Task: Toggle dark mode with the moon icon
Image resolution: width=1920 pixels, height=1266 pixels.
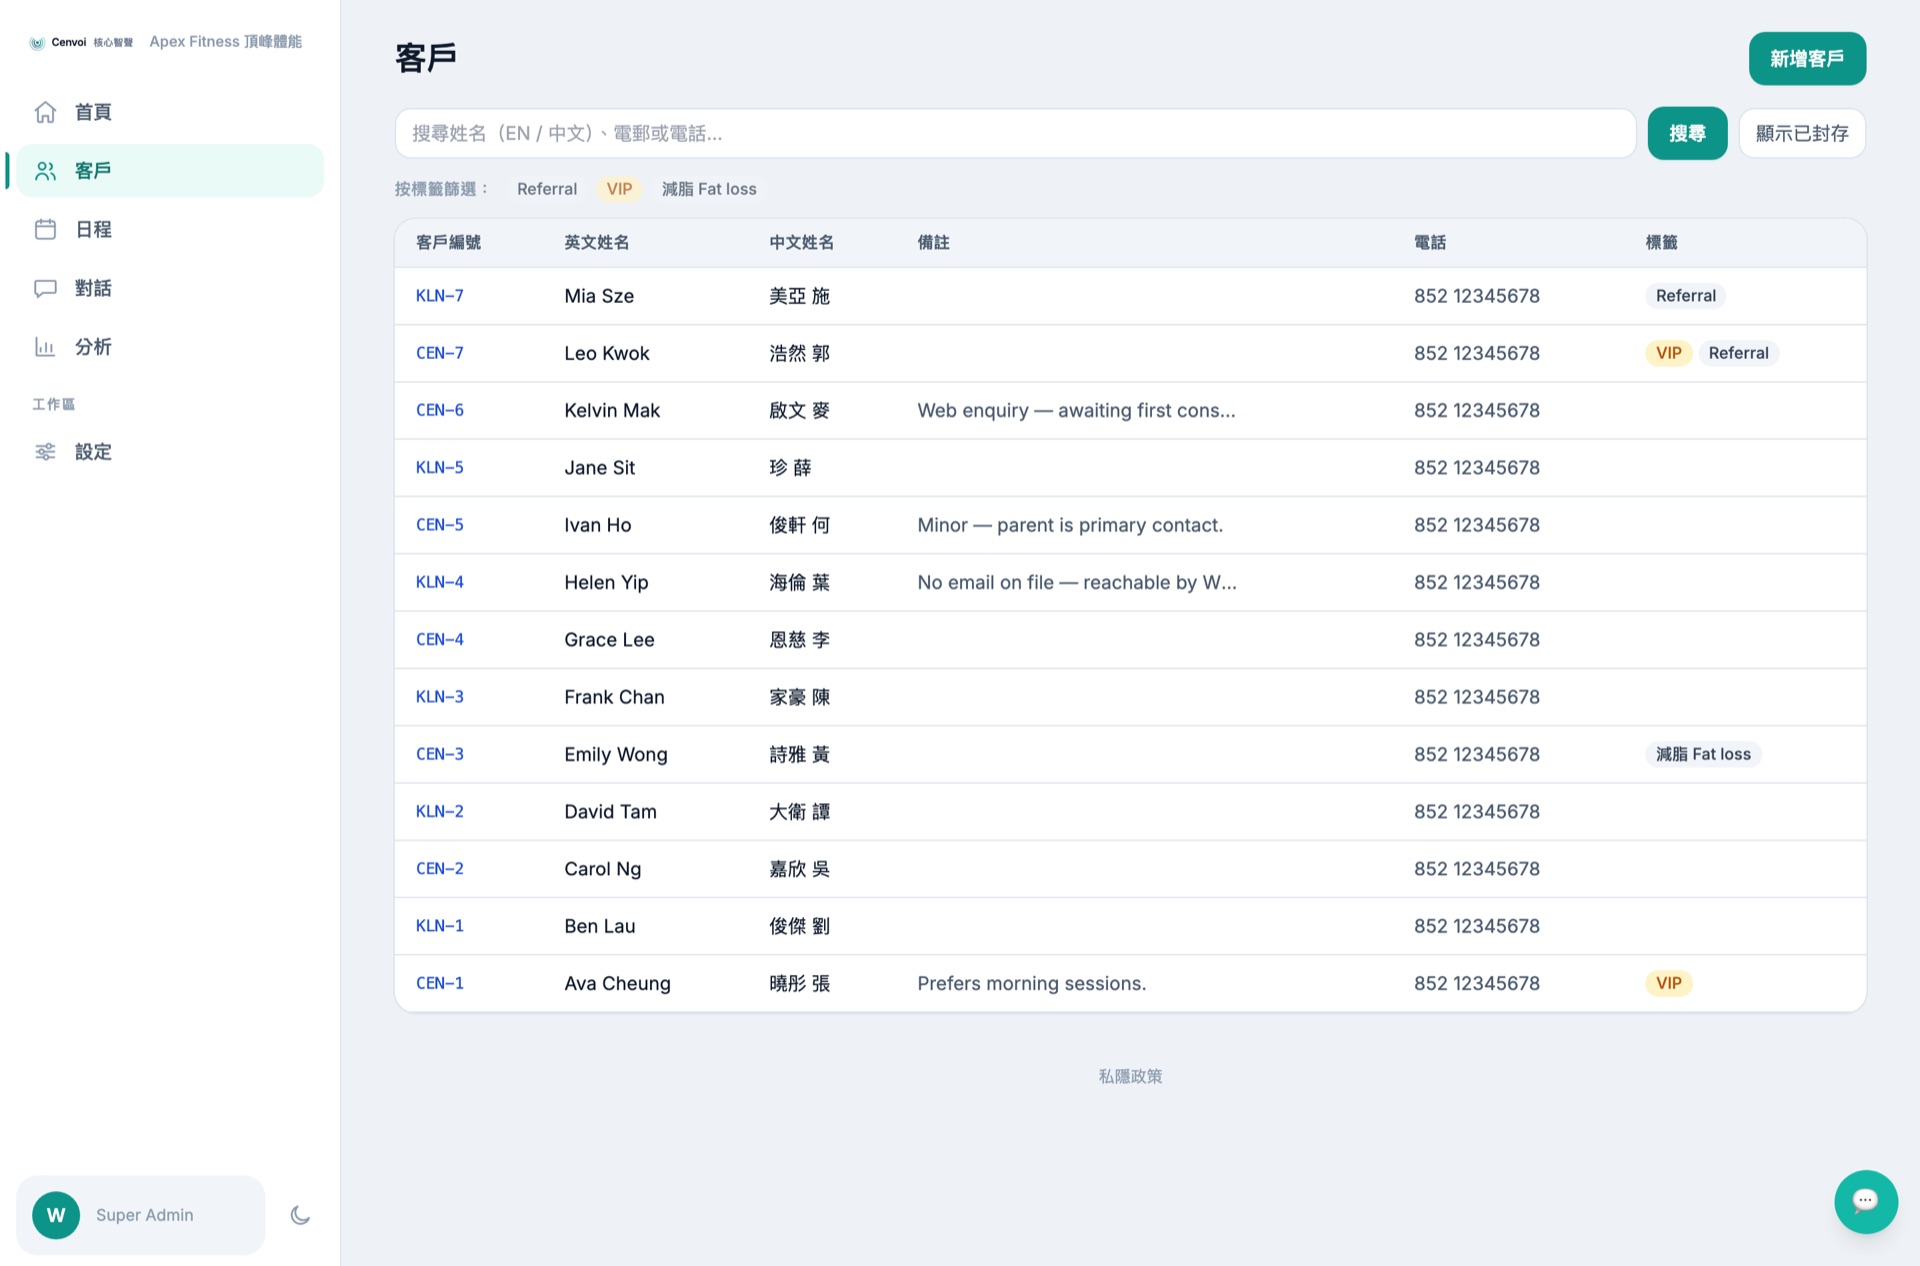Action: coord(300,1215)
